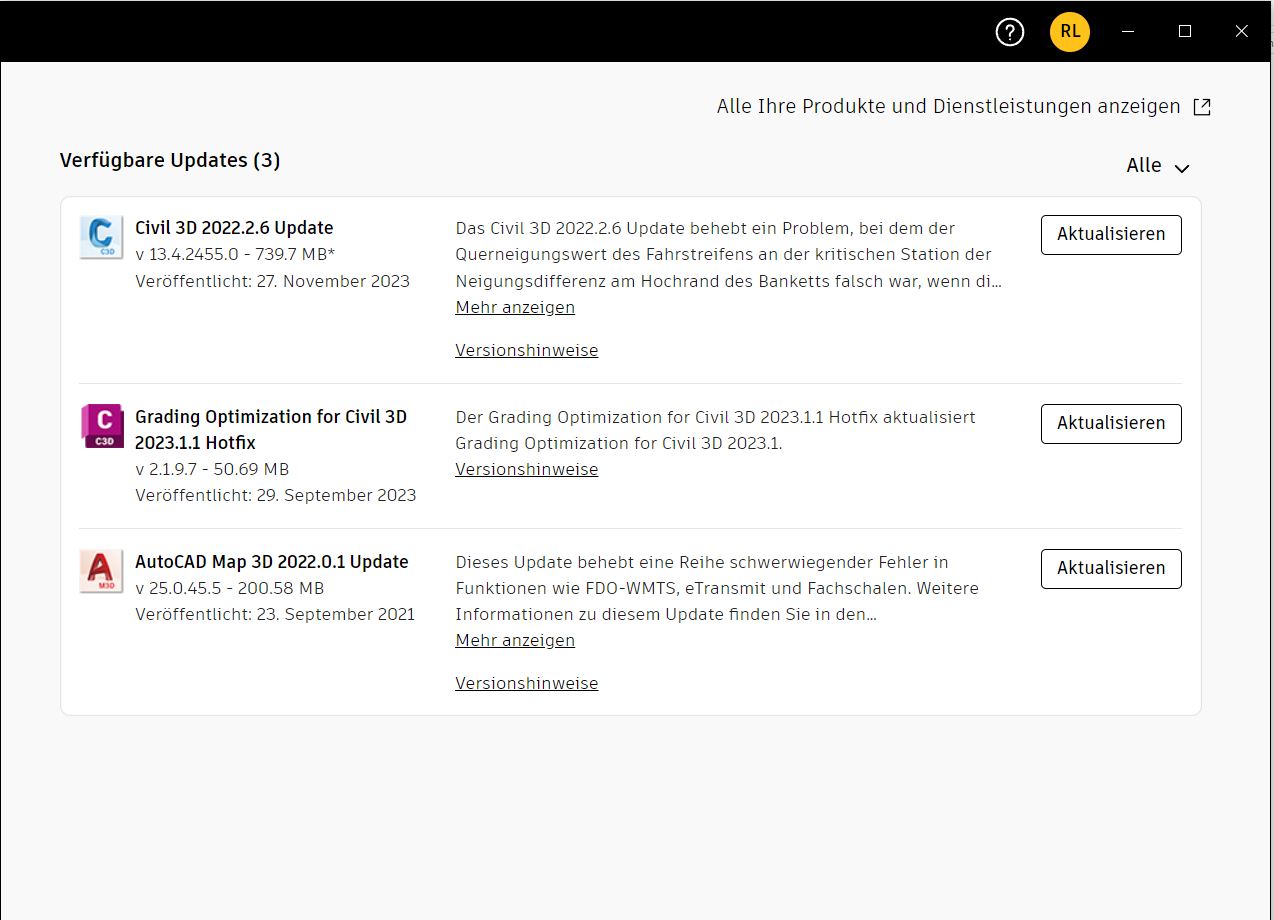Open the Alle filter dropdown
Viewport: 1274px width, 920px height.
point(1158,166)
